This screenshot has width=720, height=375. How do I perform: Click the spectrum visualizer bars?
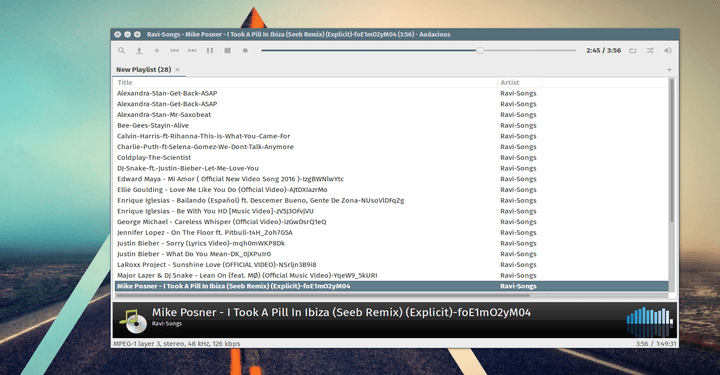(x=650, y=321)
